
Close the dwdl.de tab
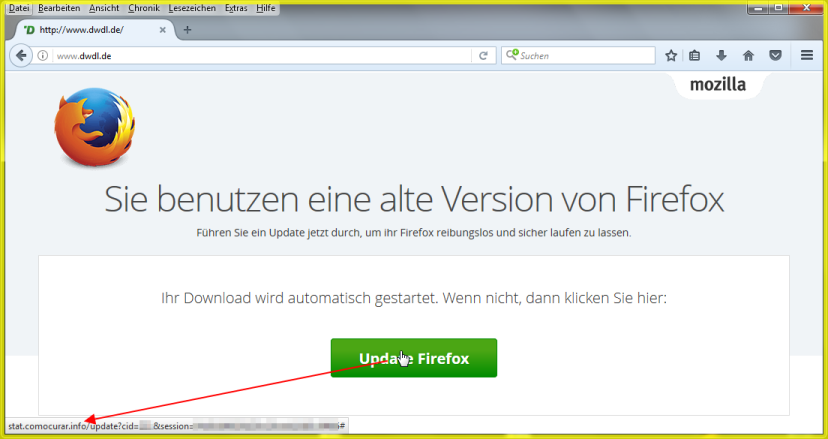[x=163, y=30]
